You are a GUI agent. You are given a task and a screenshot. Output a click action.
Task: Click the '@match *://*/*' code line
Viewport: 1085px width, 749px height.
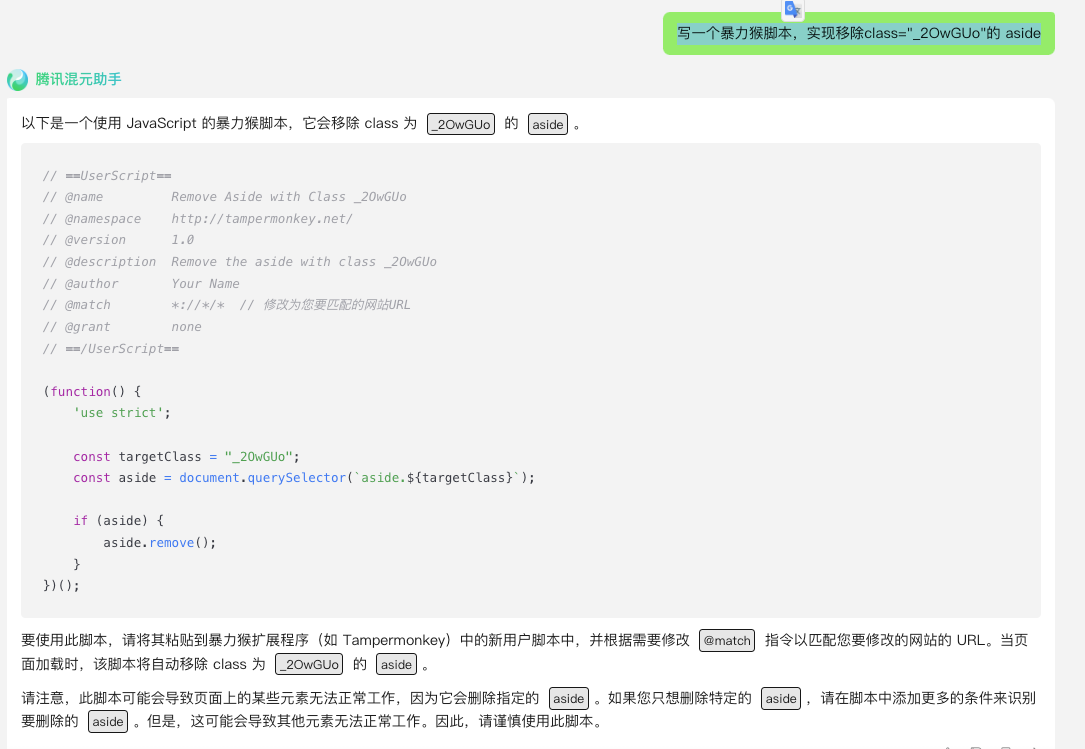[x=226, y=305]
